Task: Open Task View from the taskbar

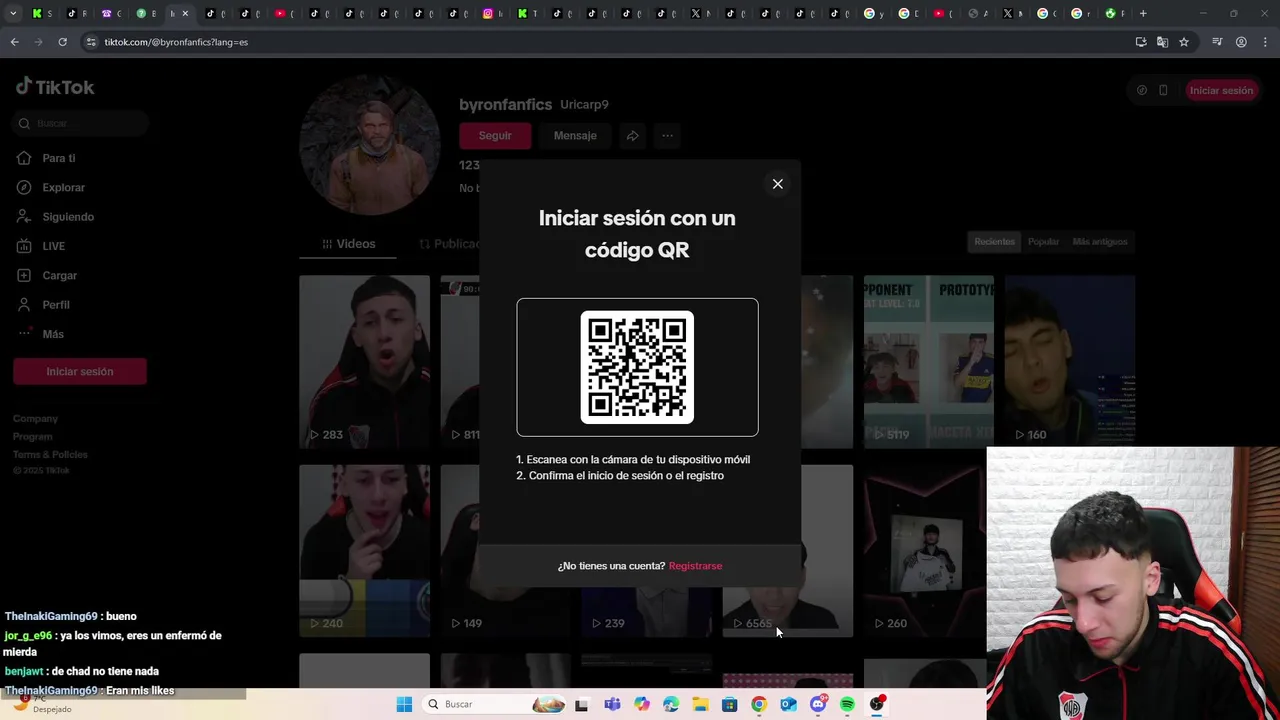Action: (x=581, y=704)
